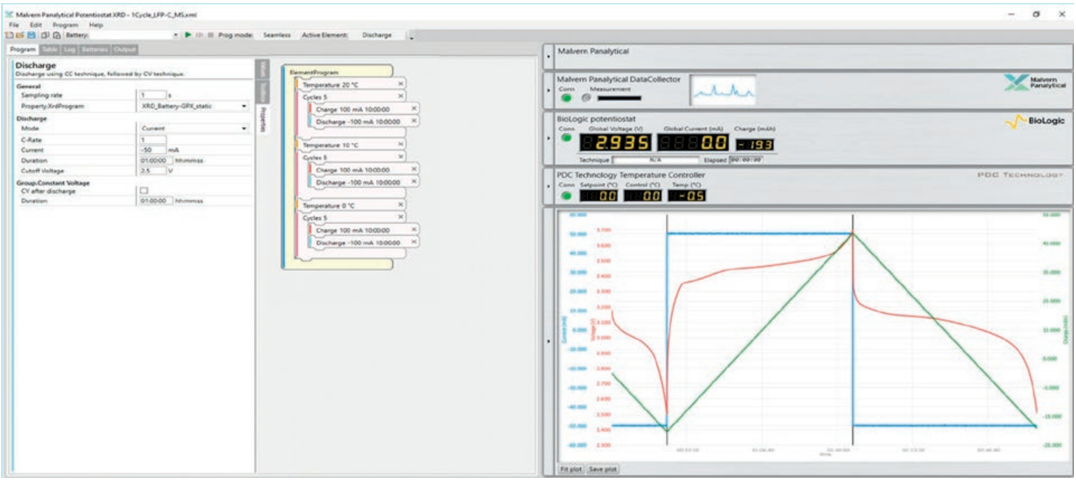Switch to the Batteries tab
The image size is (1076, 481).
pos(94,48)
